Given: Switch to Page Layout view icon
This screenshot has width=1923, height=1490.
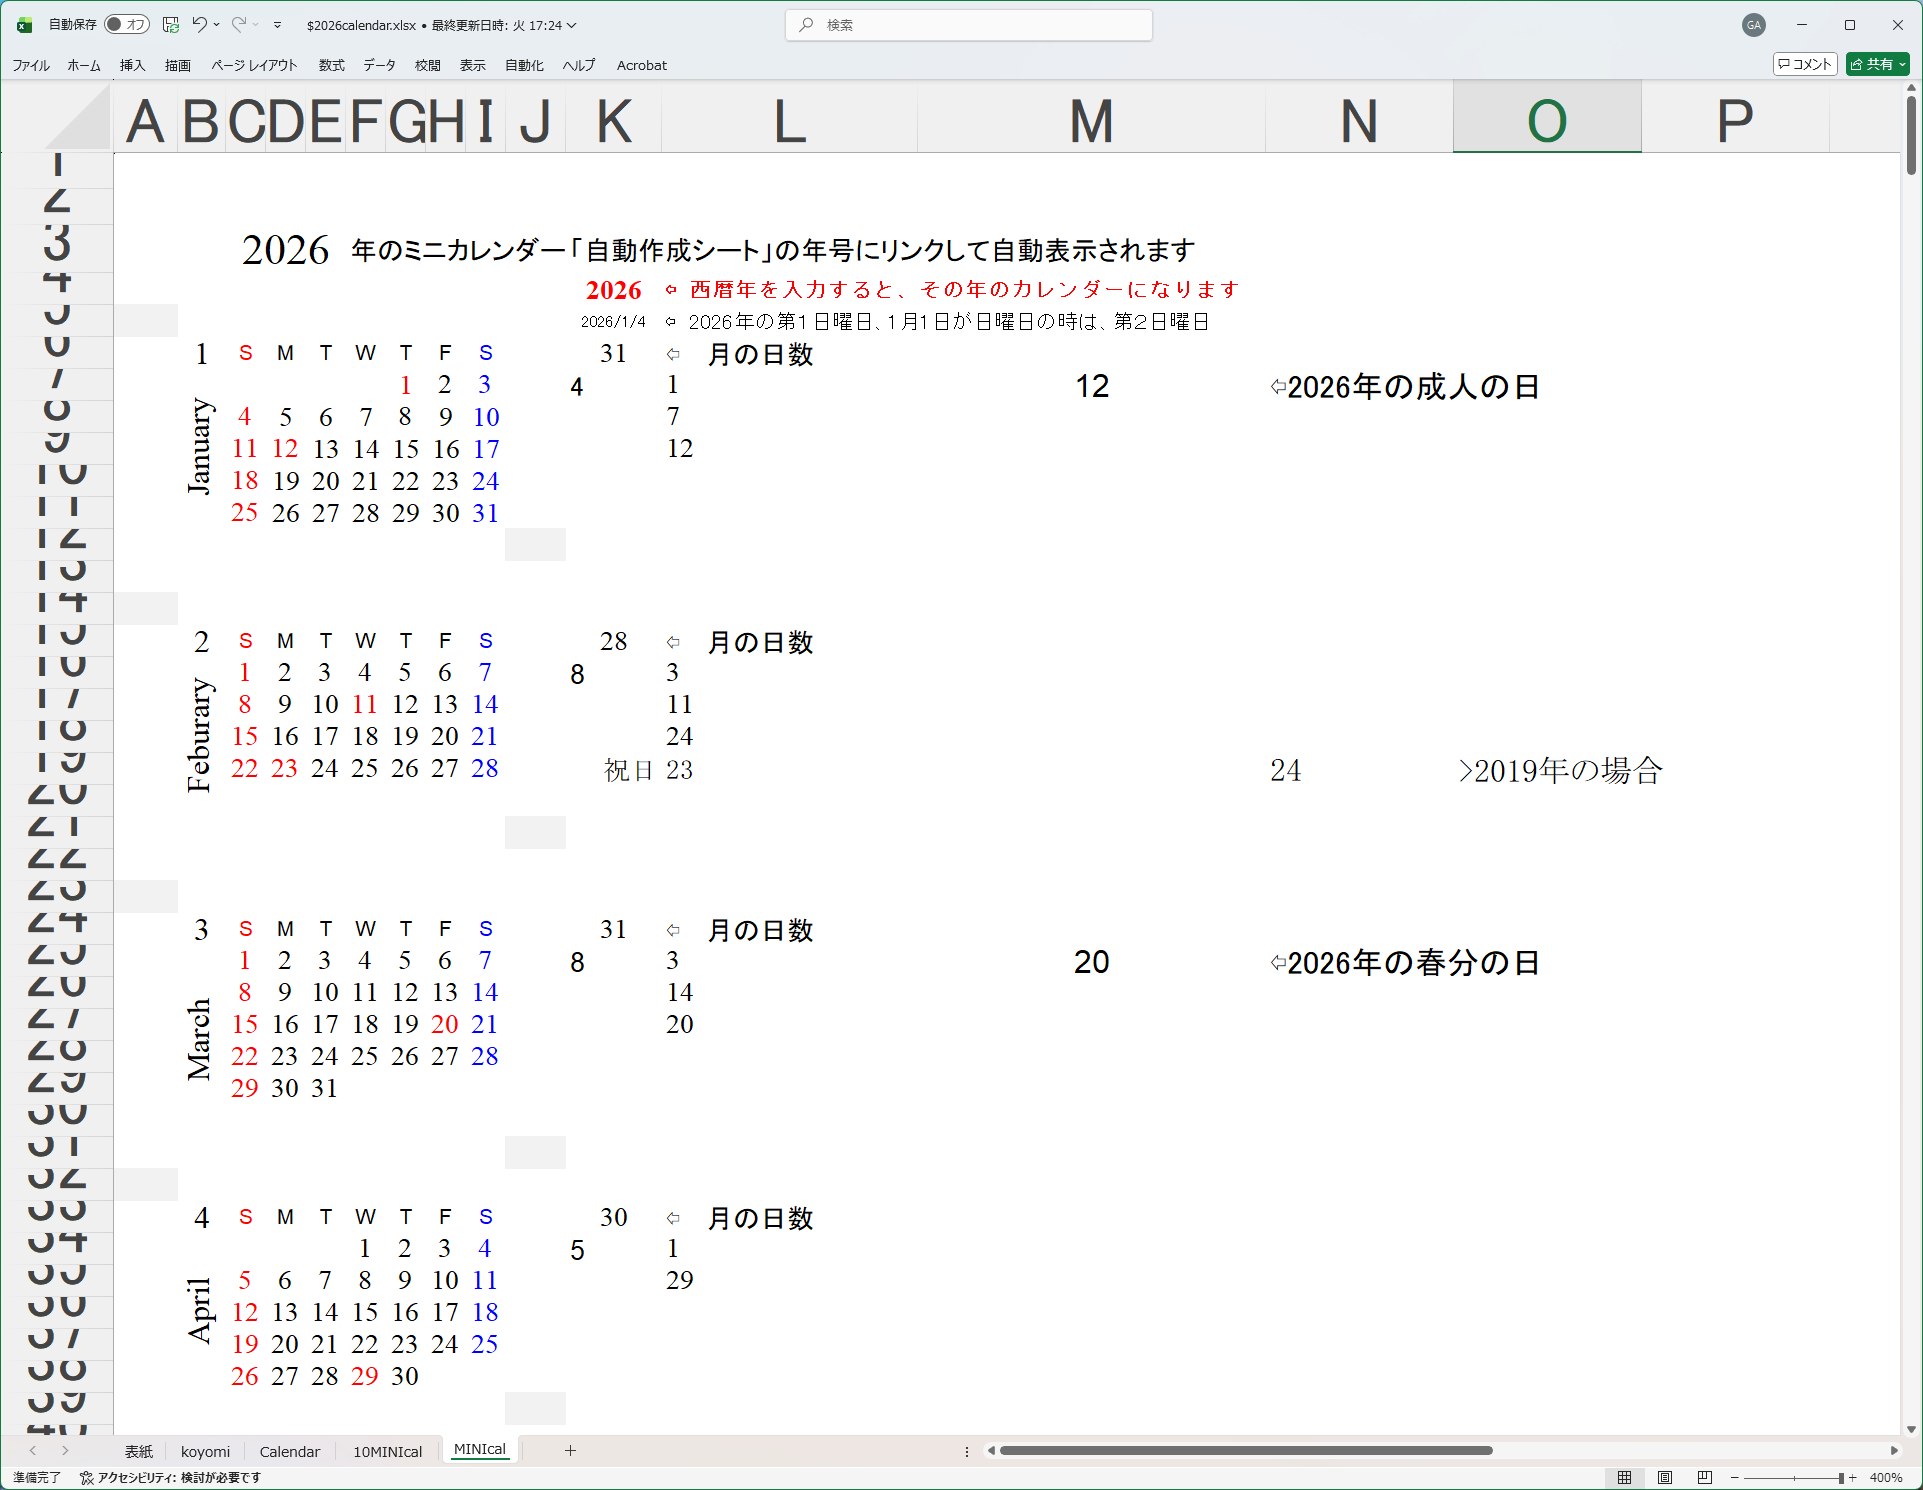Looking at the screenshot, I should pyautogui.click(x=1665, y=1477).
